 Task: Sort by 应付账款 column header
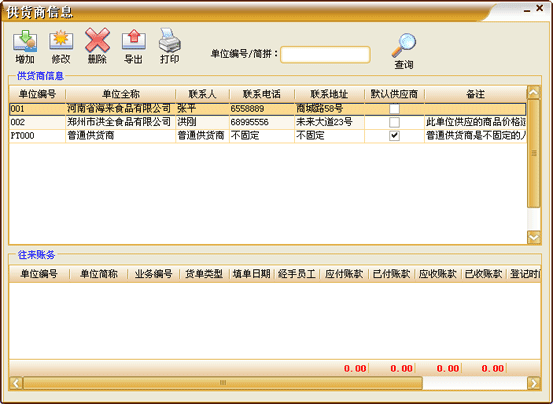click(344, 274)
